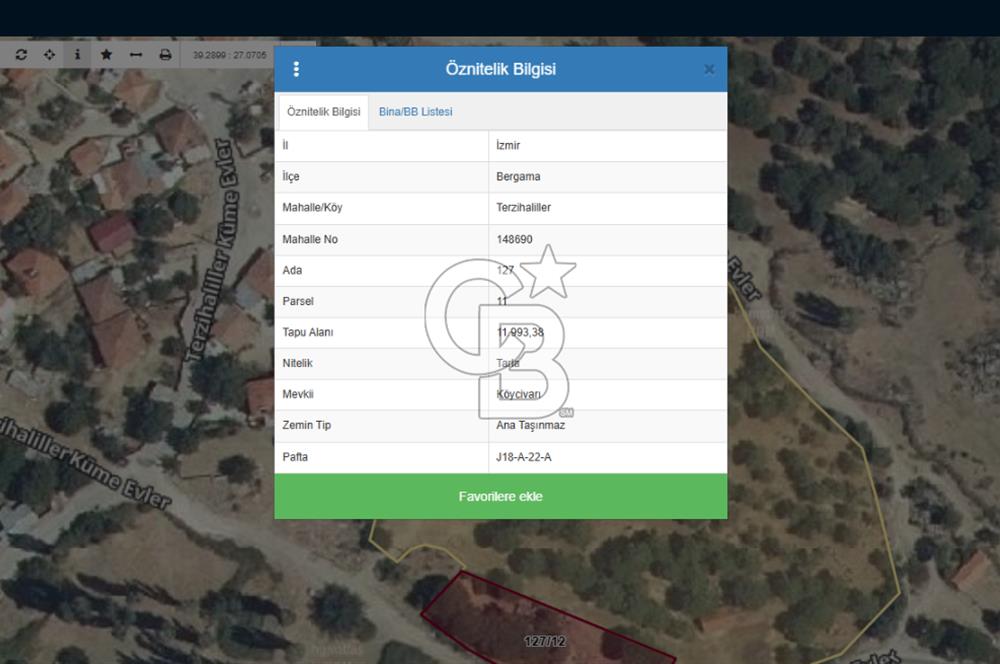Open favorites star icon in toolbar
Image resolution: width=1000 pixels, height=664 pixels.
pyautogui.click(x=106, y=55)
